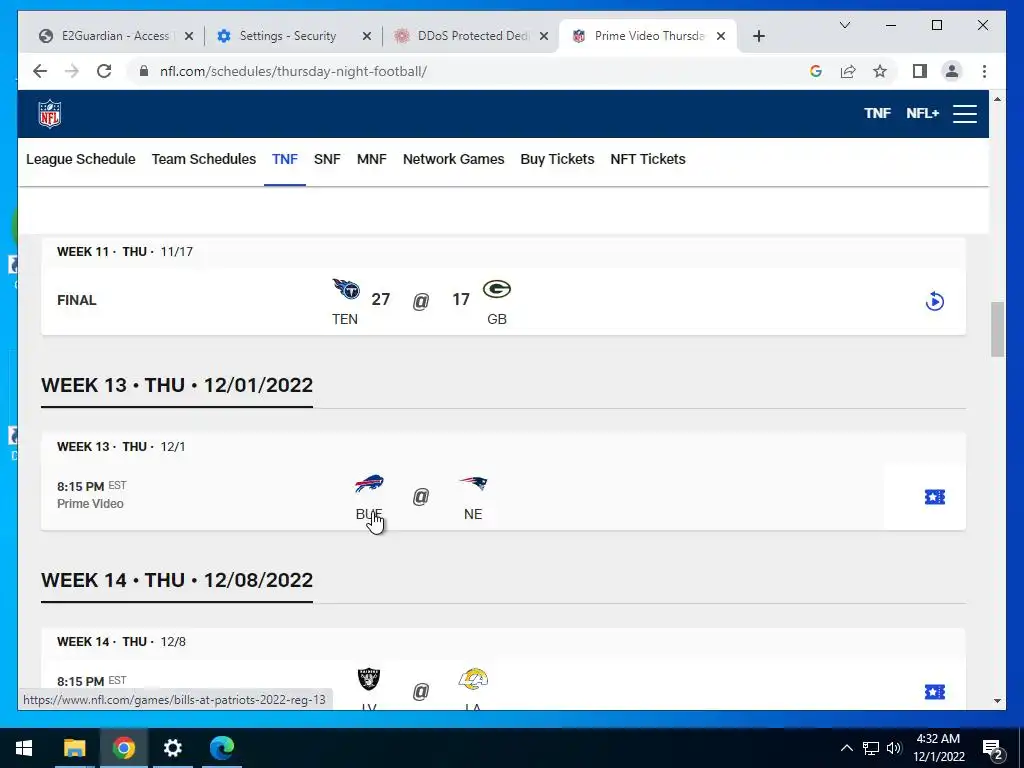The height and width of the screenshot is (768, 1024).
Task: Click the Green Bay Packers logo
Action: click(497, 288)
